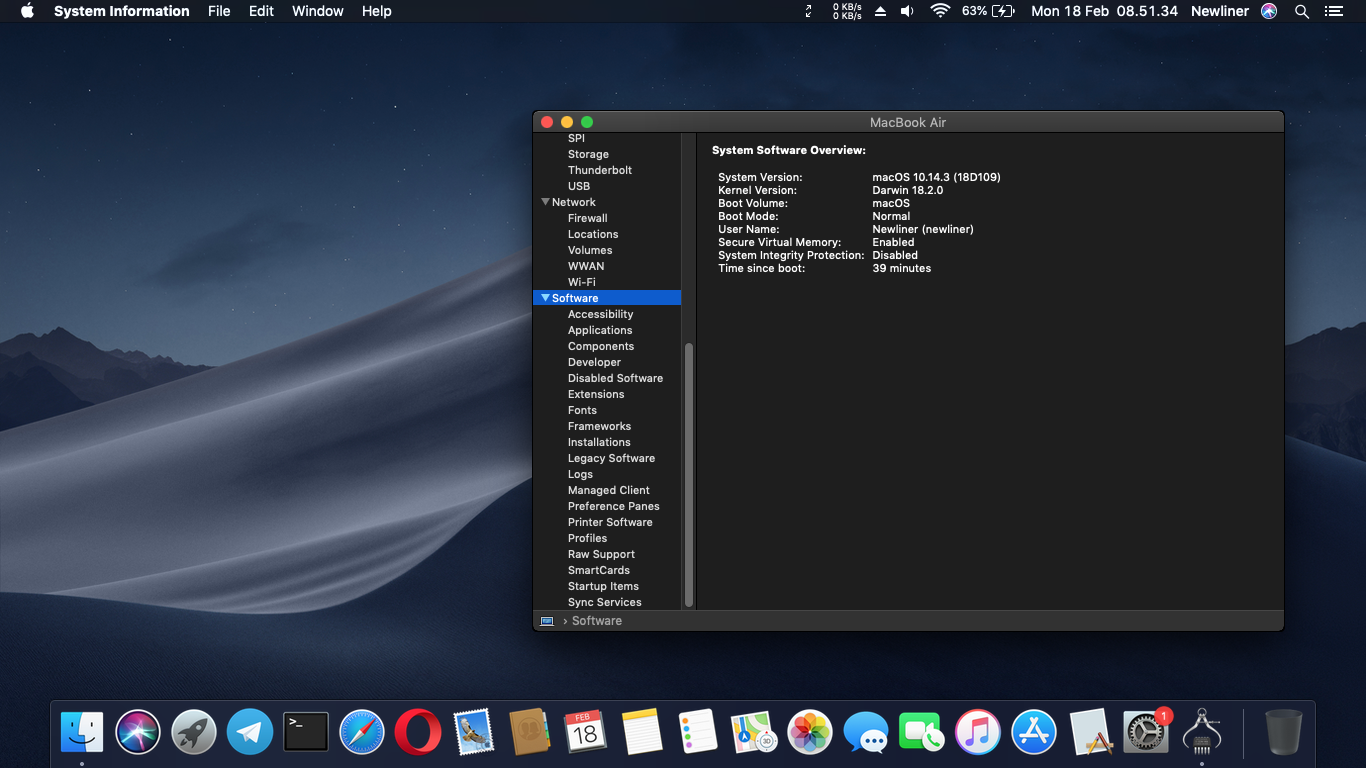Open Messages bubble icon in dock
This screenshot has width=1366, height=768.
[x=866, y=732]
